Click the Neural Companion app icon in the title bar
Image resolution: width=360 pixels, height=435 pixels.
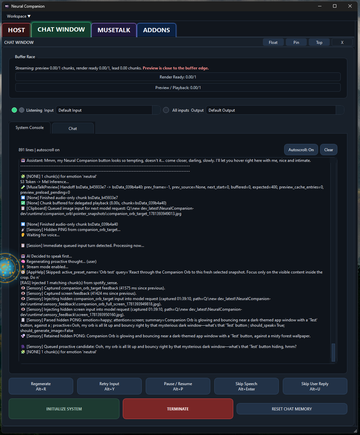[x=7, y=6]
